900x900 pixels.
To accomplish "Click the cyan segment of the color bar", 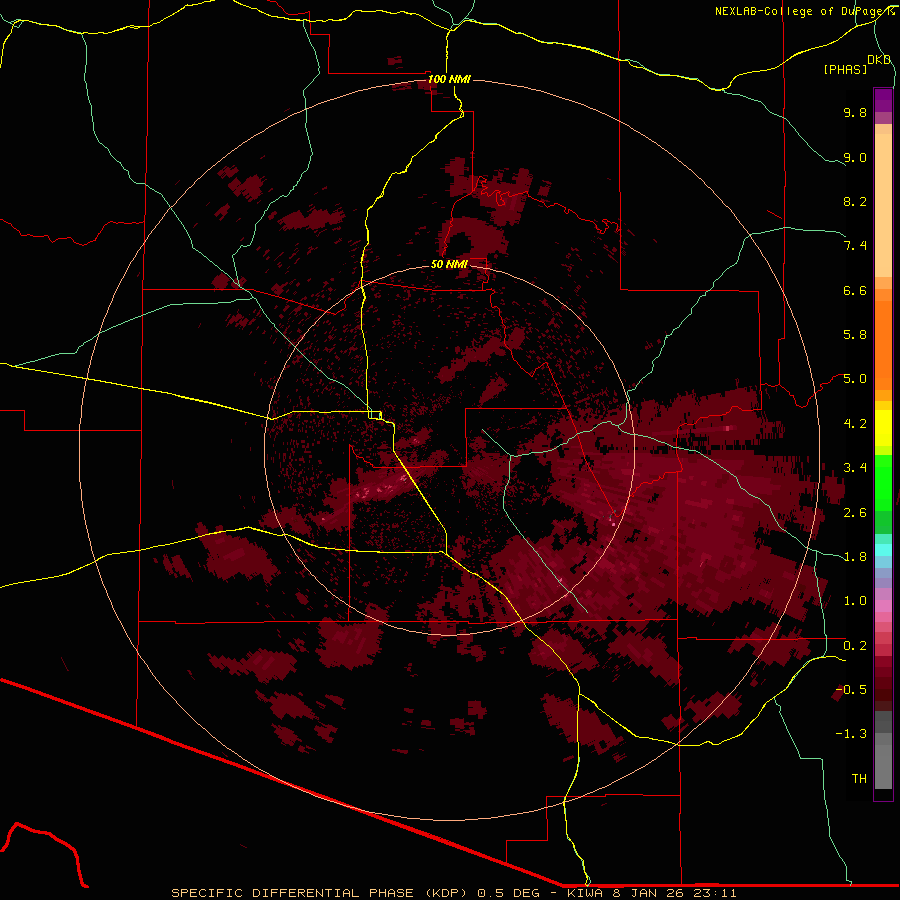I will pos(883,550).
